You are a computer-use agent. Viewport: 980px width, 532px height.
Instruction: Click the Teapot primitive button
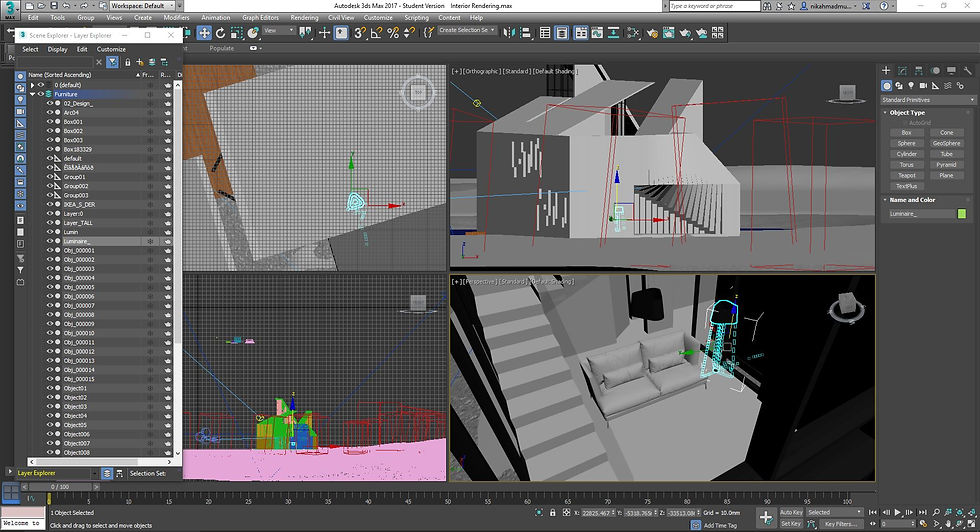[x=906, y=176]
